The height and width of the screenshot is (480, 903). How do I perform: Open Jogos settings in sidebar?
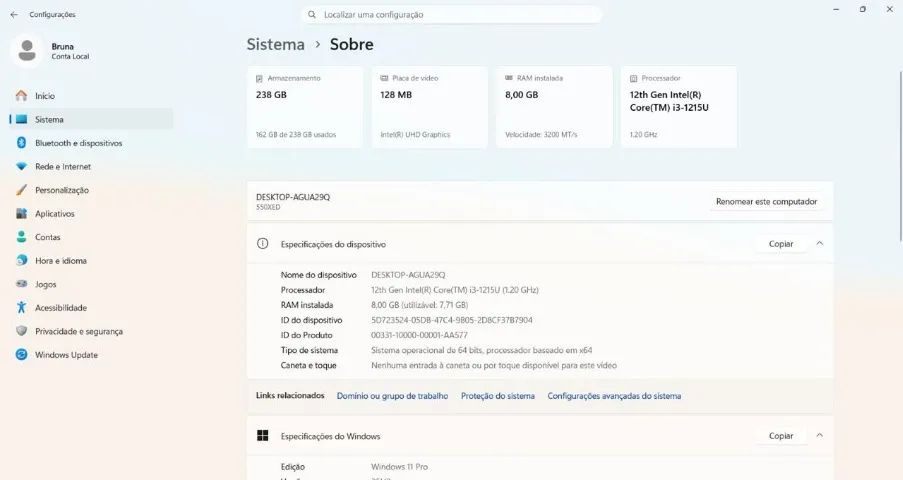point(91,284)
